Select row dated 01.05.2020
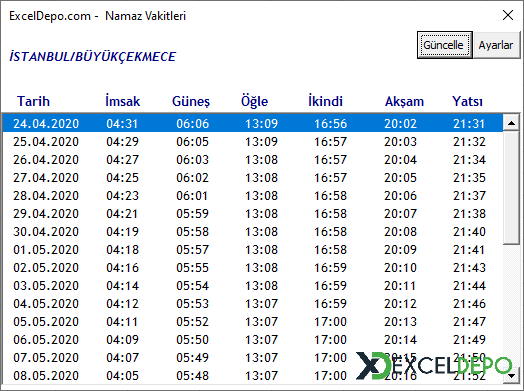Screen dimensions: 524x391 click(253, 250)
